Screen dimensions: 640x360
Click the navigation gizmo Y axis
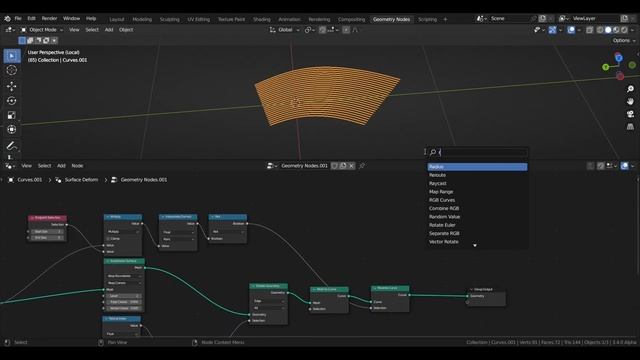coord(606,67)
